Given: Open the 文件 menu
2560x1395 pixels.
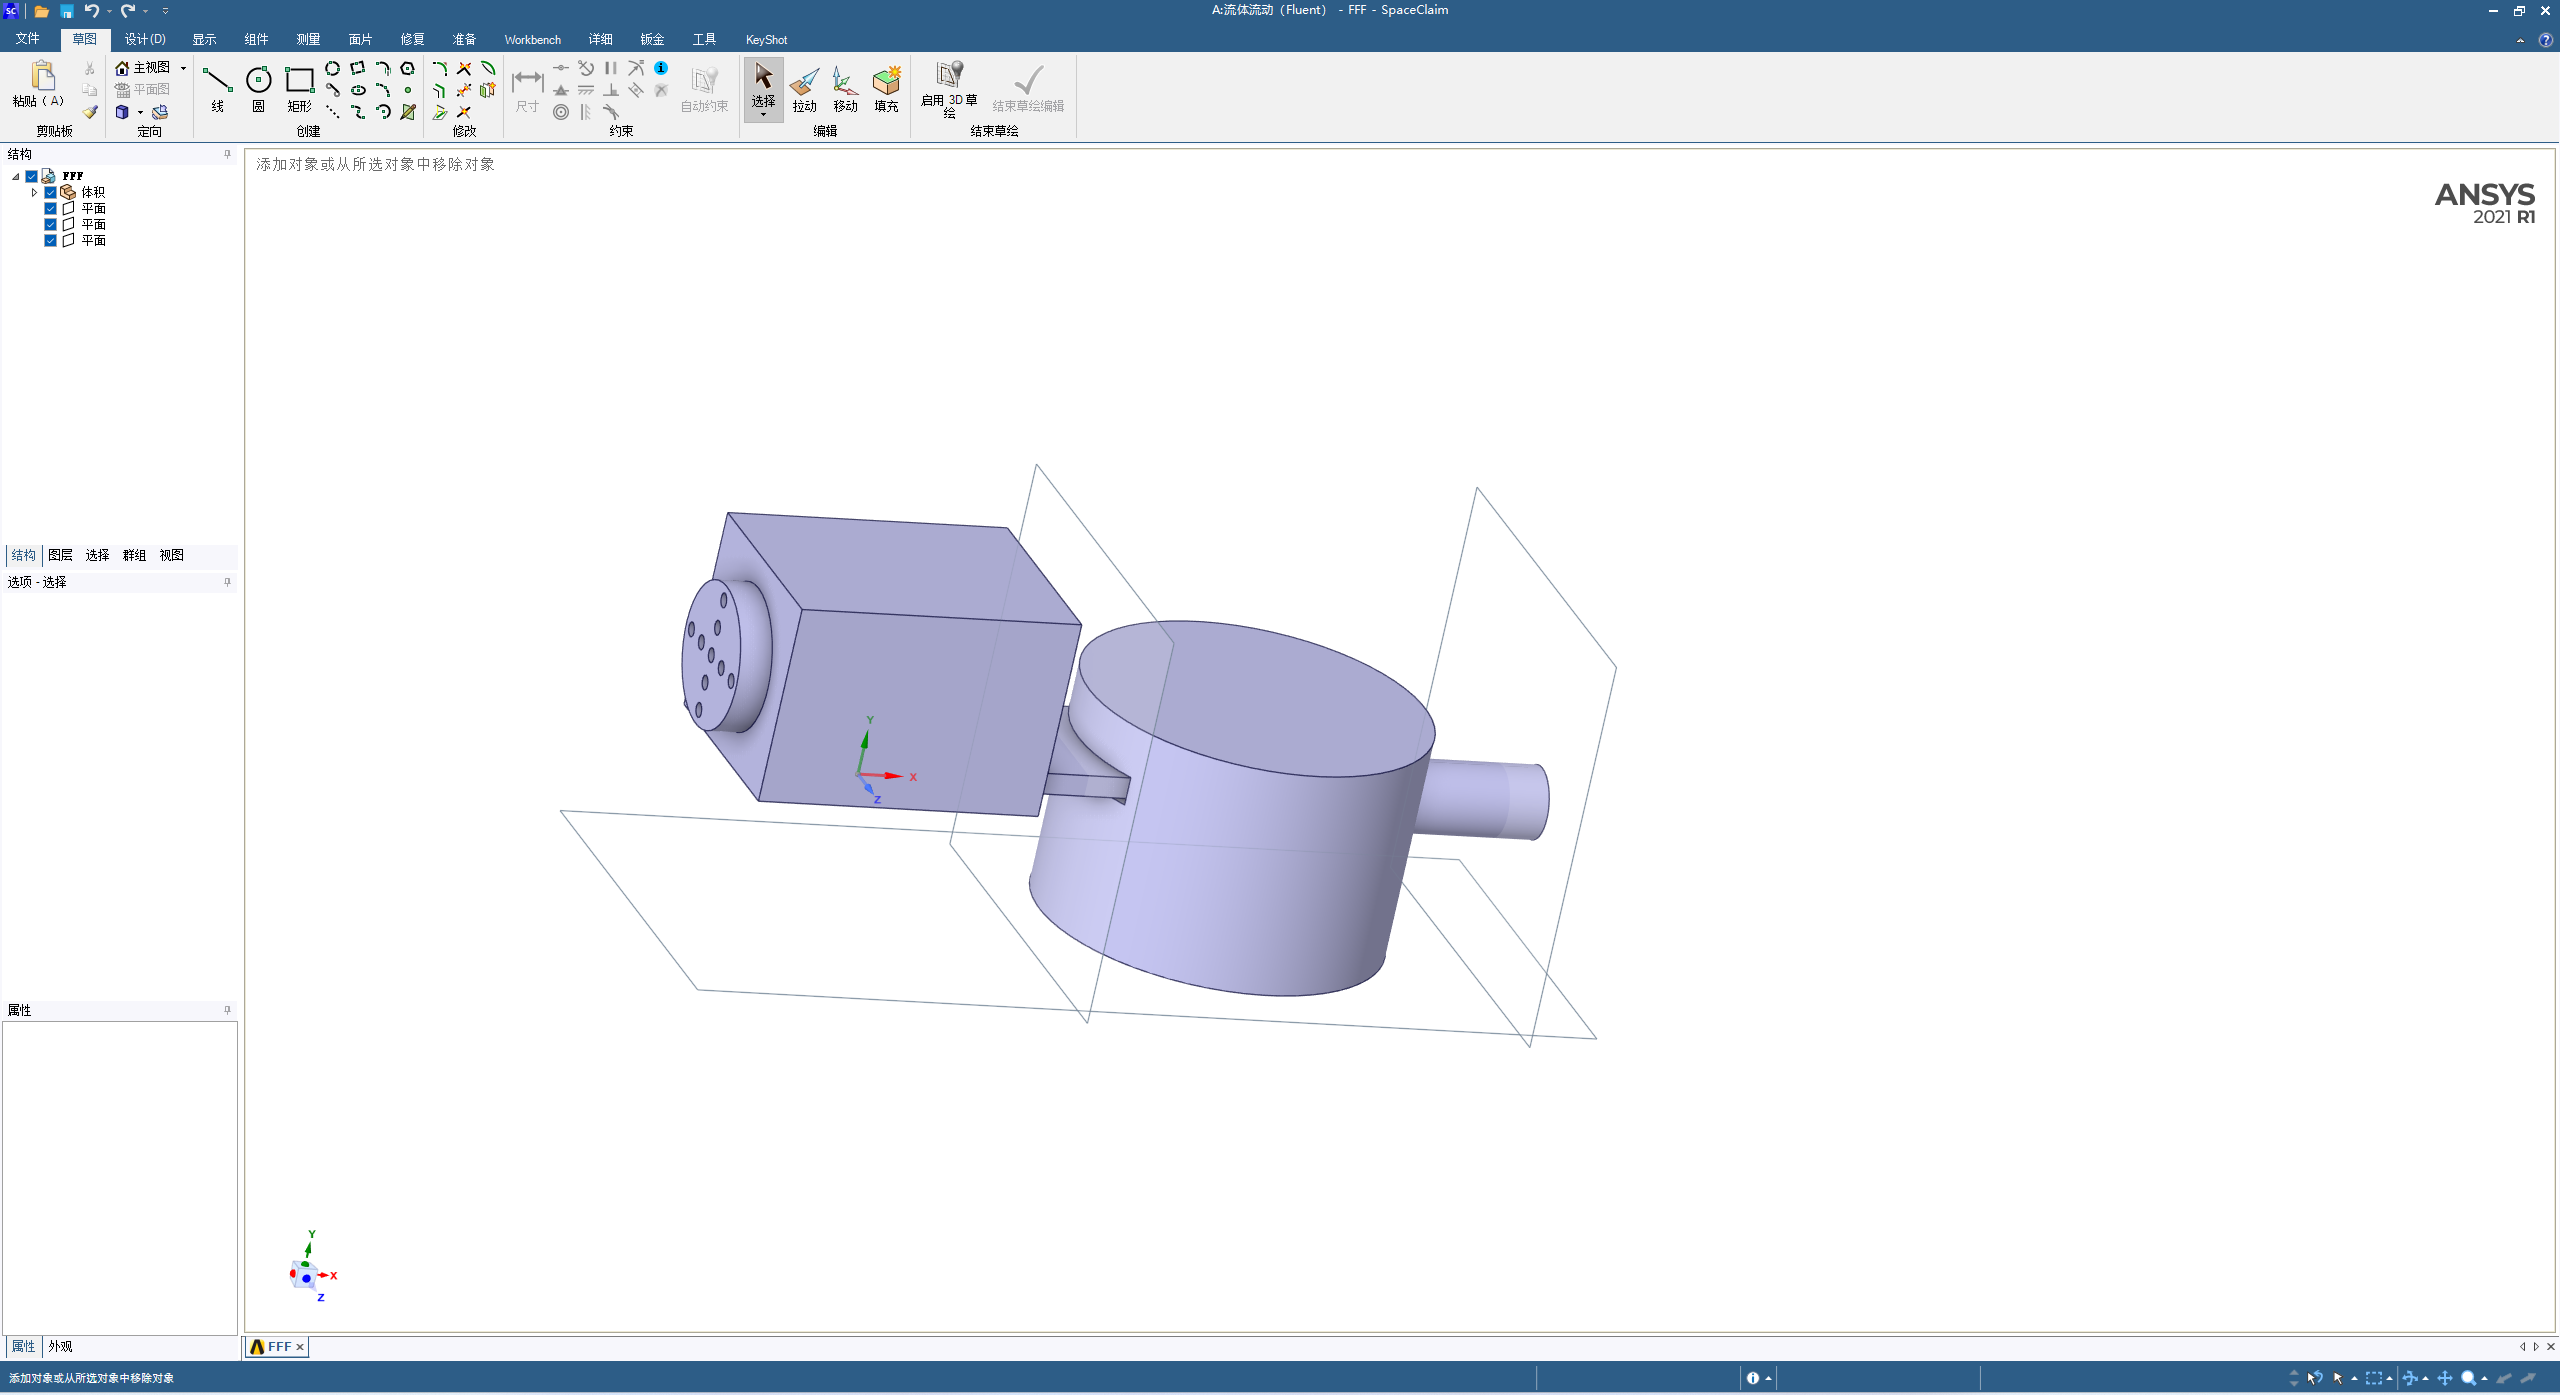Looking at the screenshot, I should pos(27,39).
